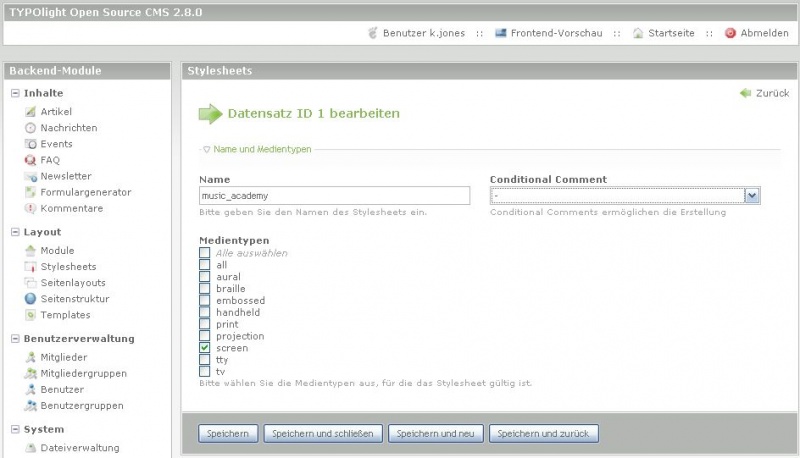Click the Seitenstruktur globe icon

pos(30,299)
